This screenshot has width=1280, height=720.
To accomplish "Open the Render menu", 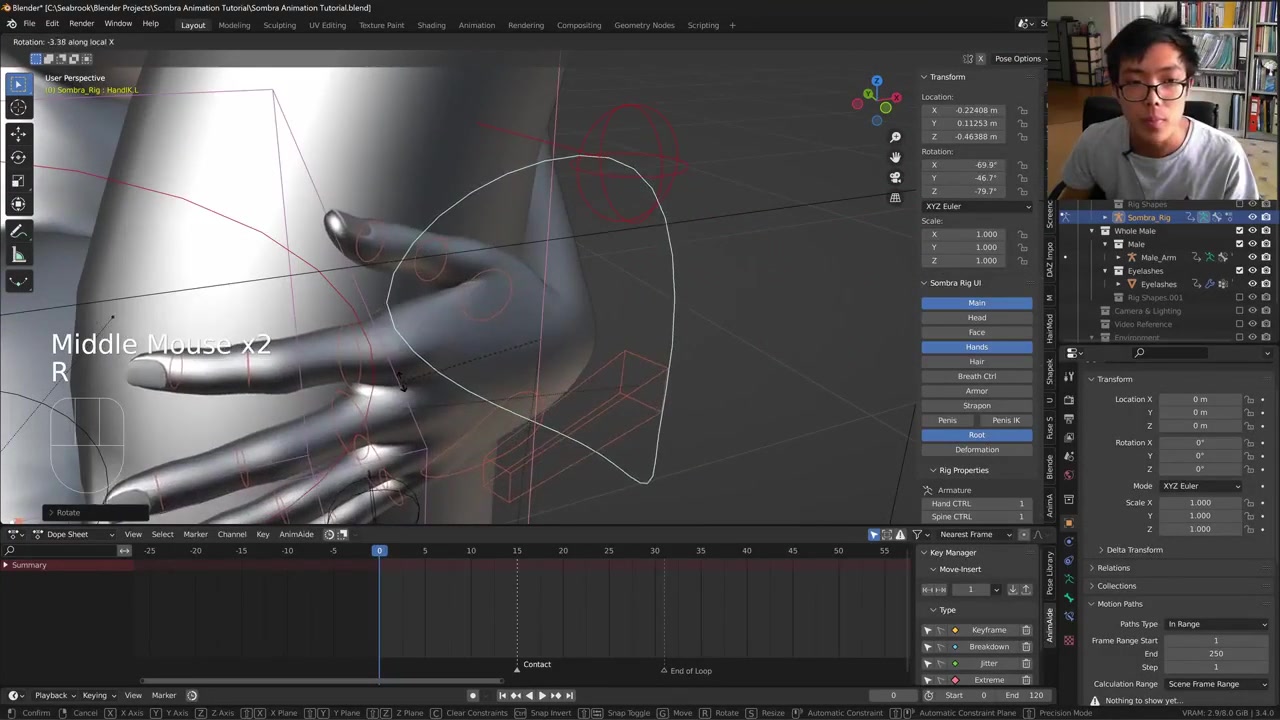I will pyautogui.click(x=81, y=24).
